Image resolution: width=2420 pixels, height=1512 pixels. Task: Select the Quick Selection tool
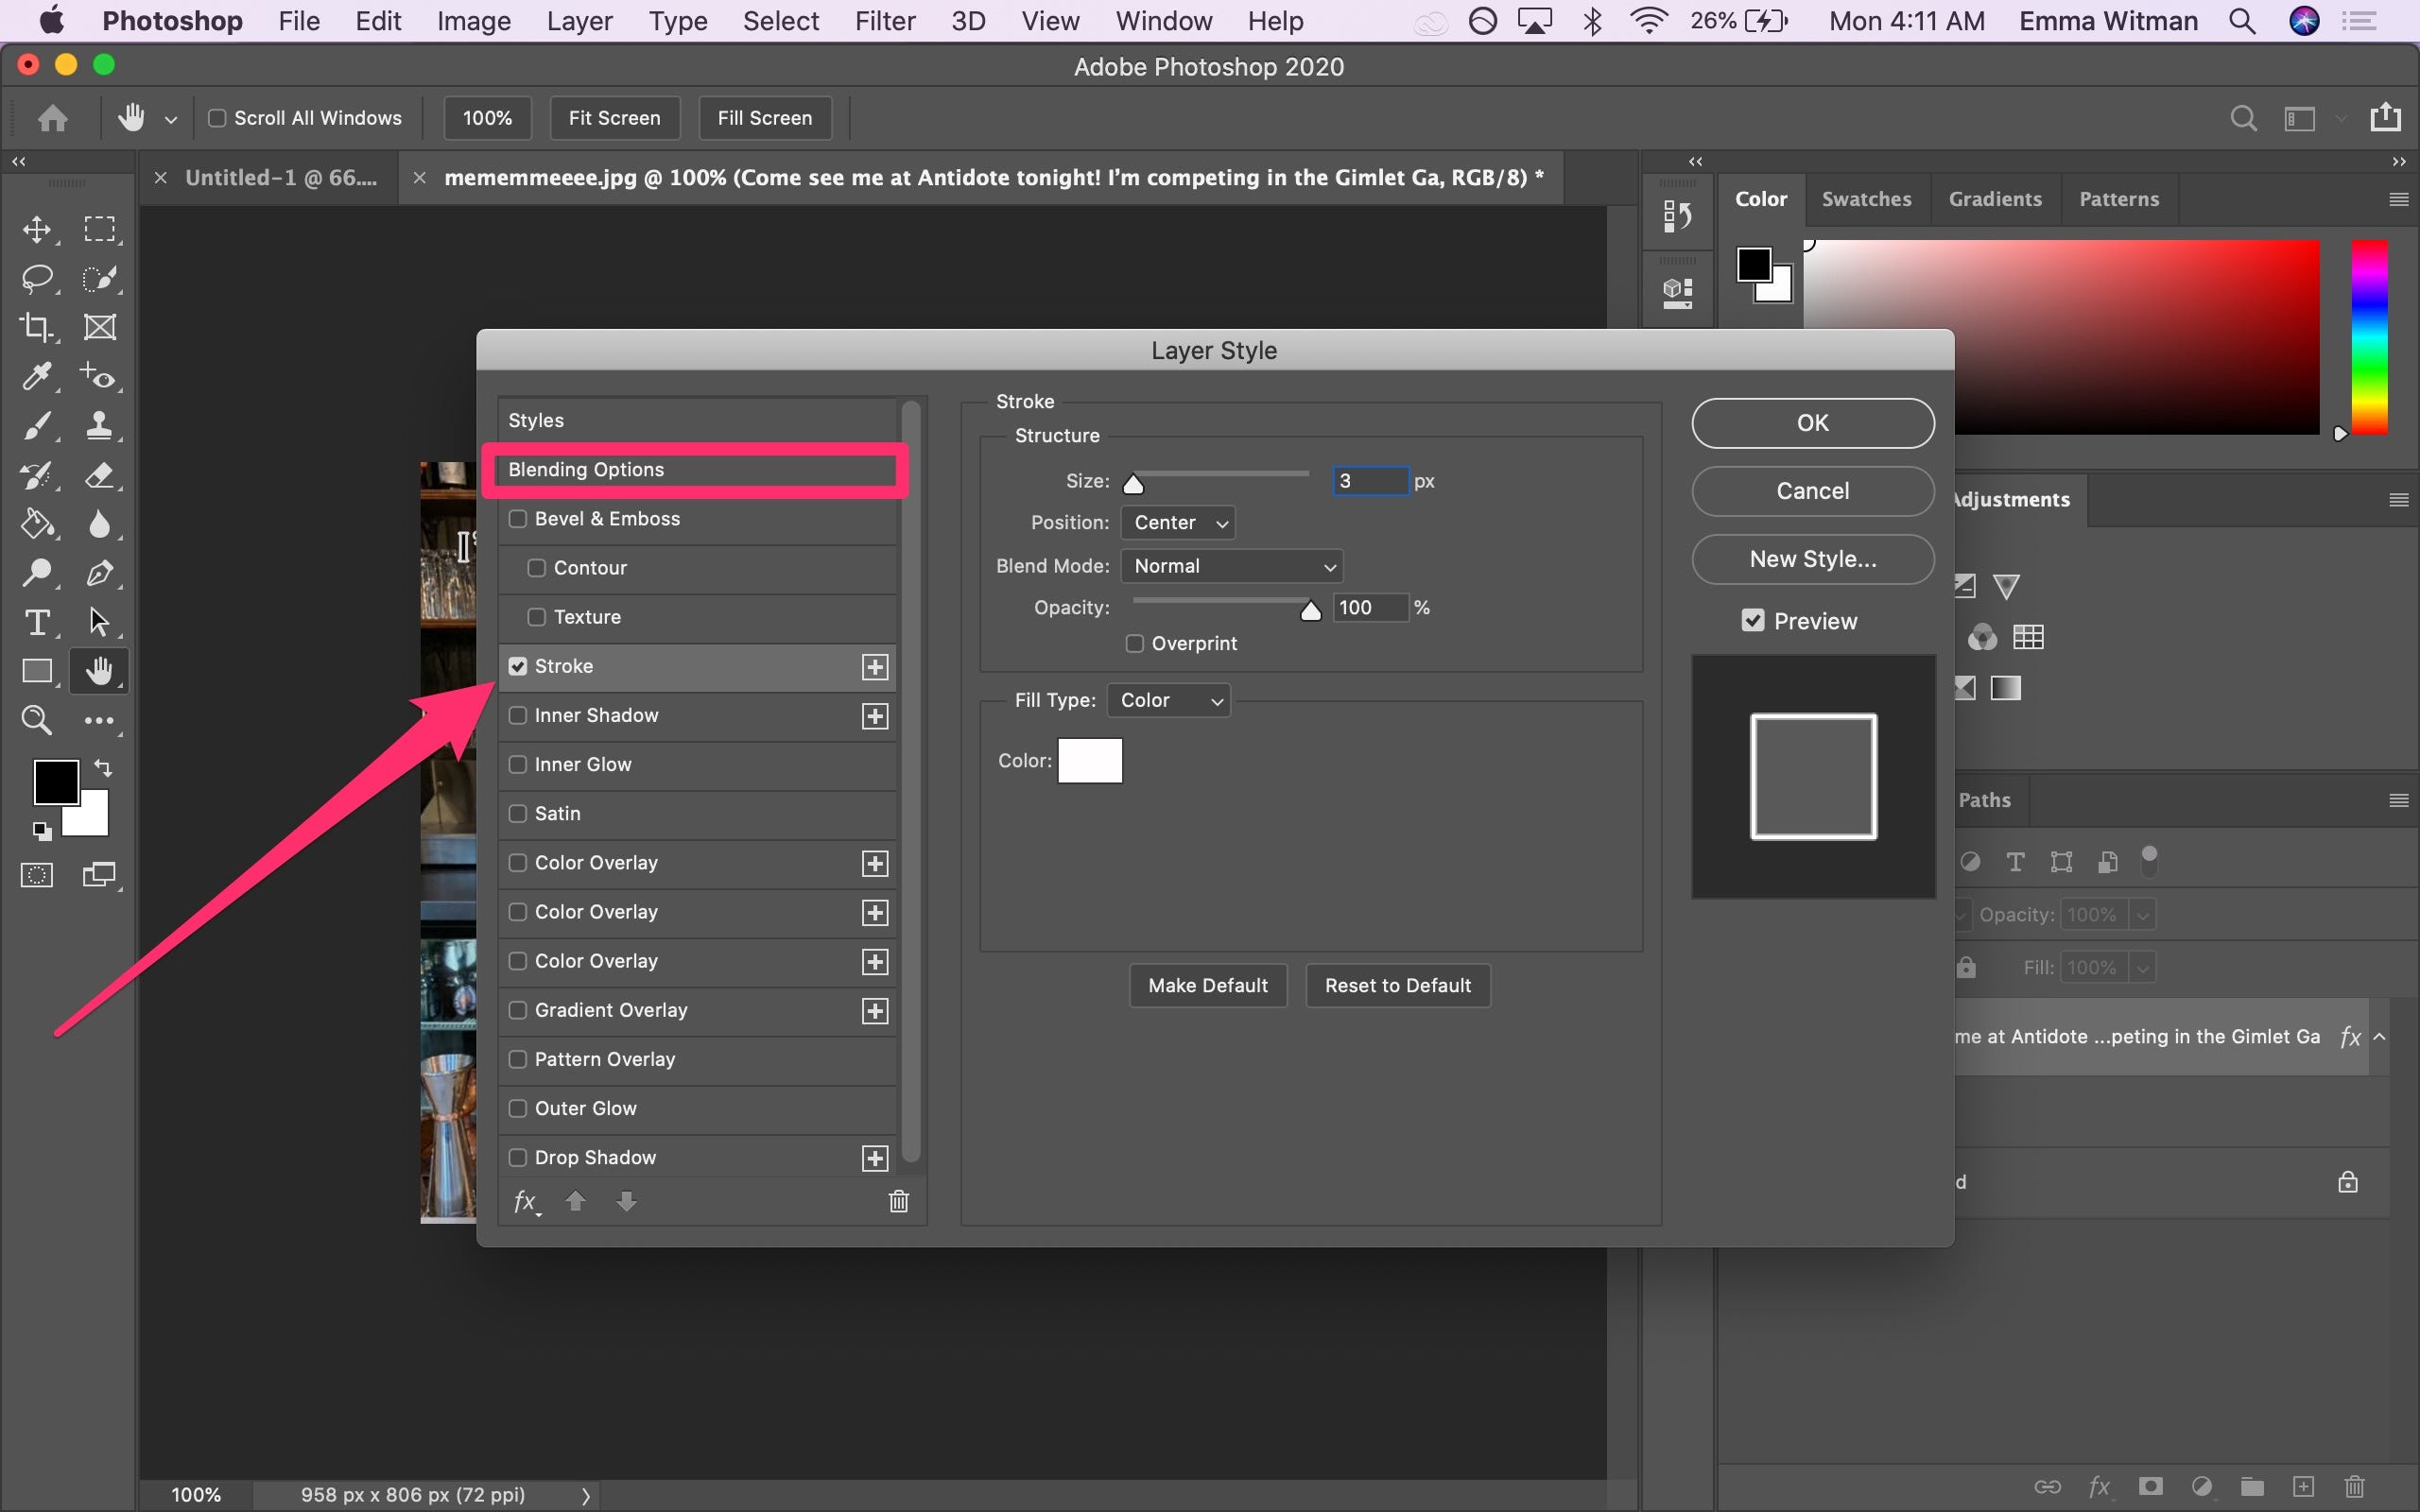[x=99, y=279]
